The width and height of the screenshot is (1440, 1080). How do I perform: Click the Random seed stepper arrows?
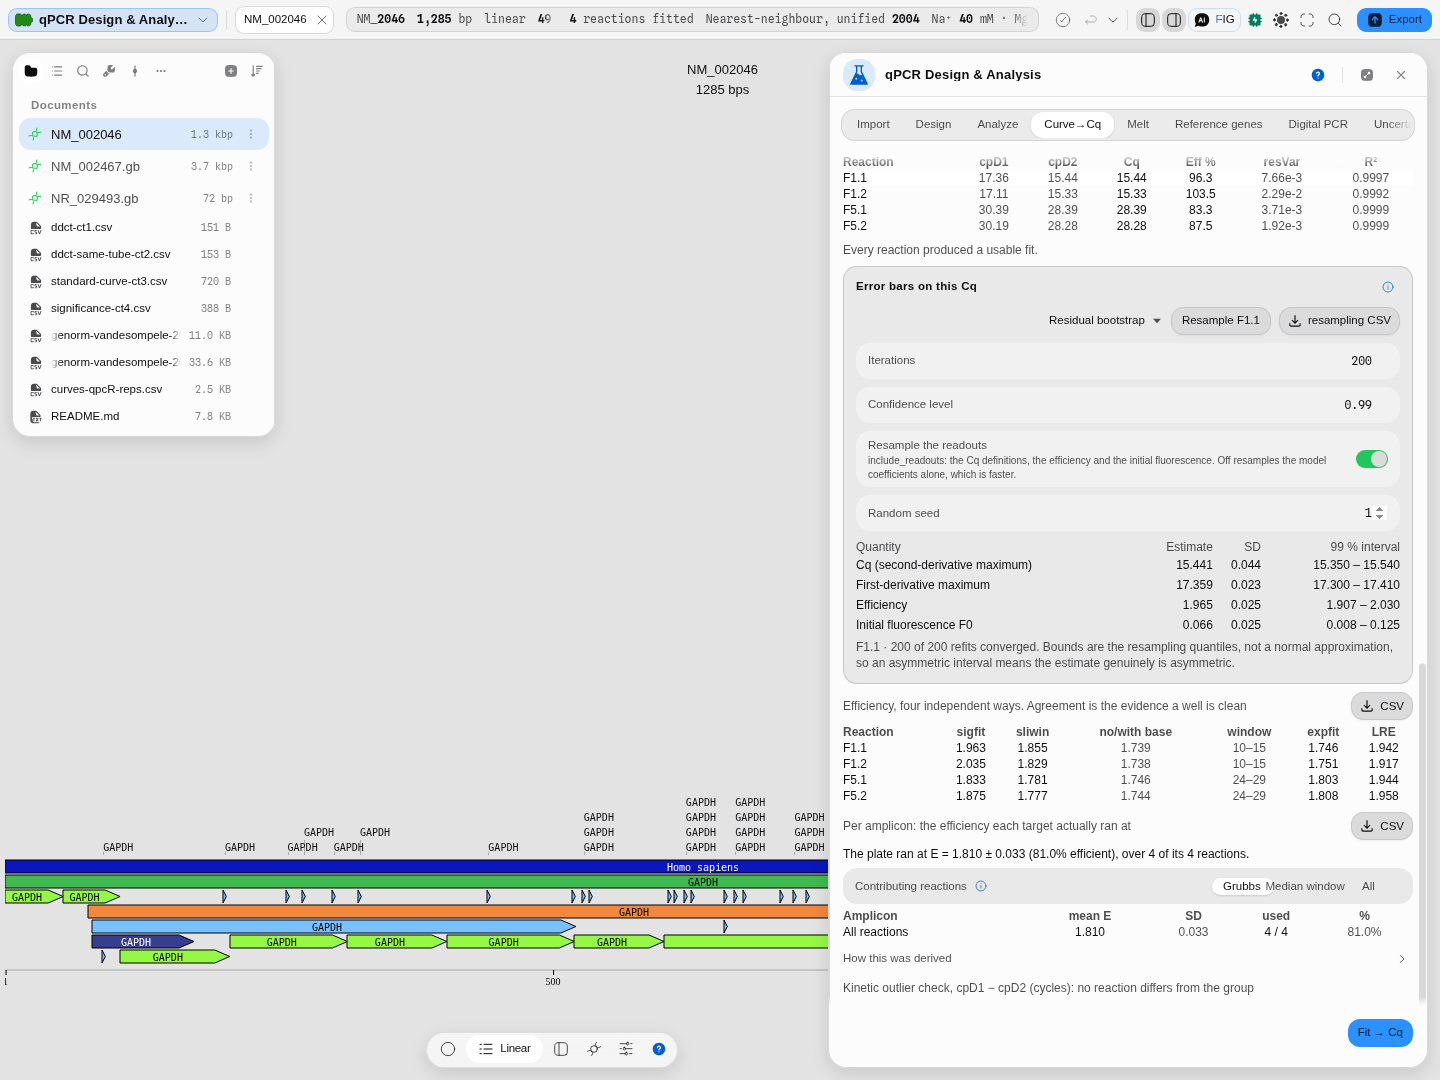(x=1380, y=513)
